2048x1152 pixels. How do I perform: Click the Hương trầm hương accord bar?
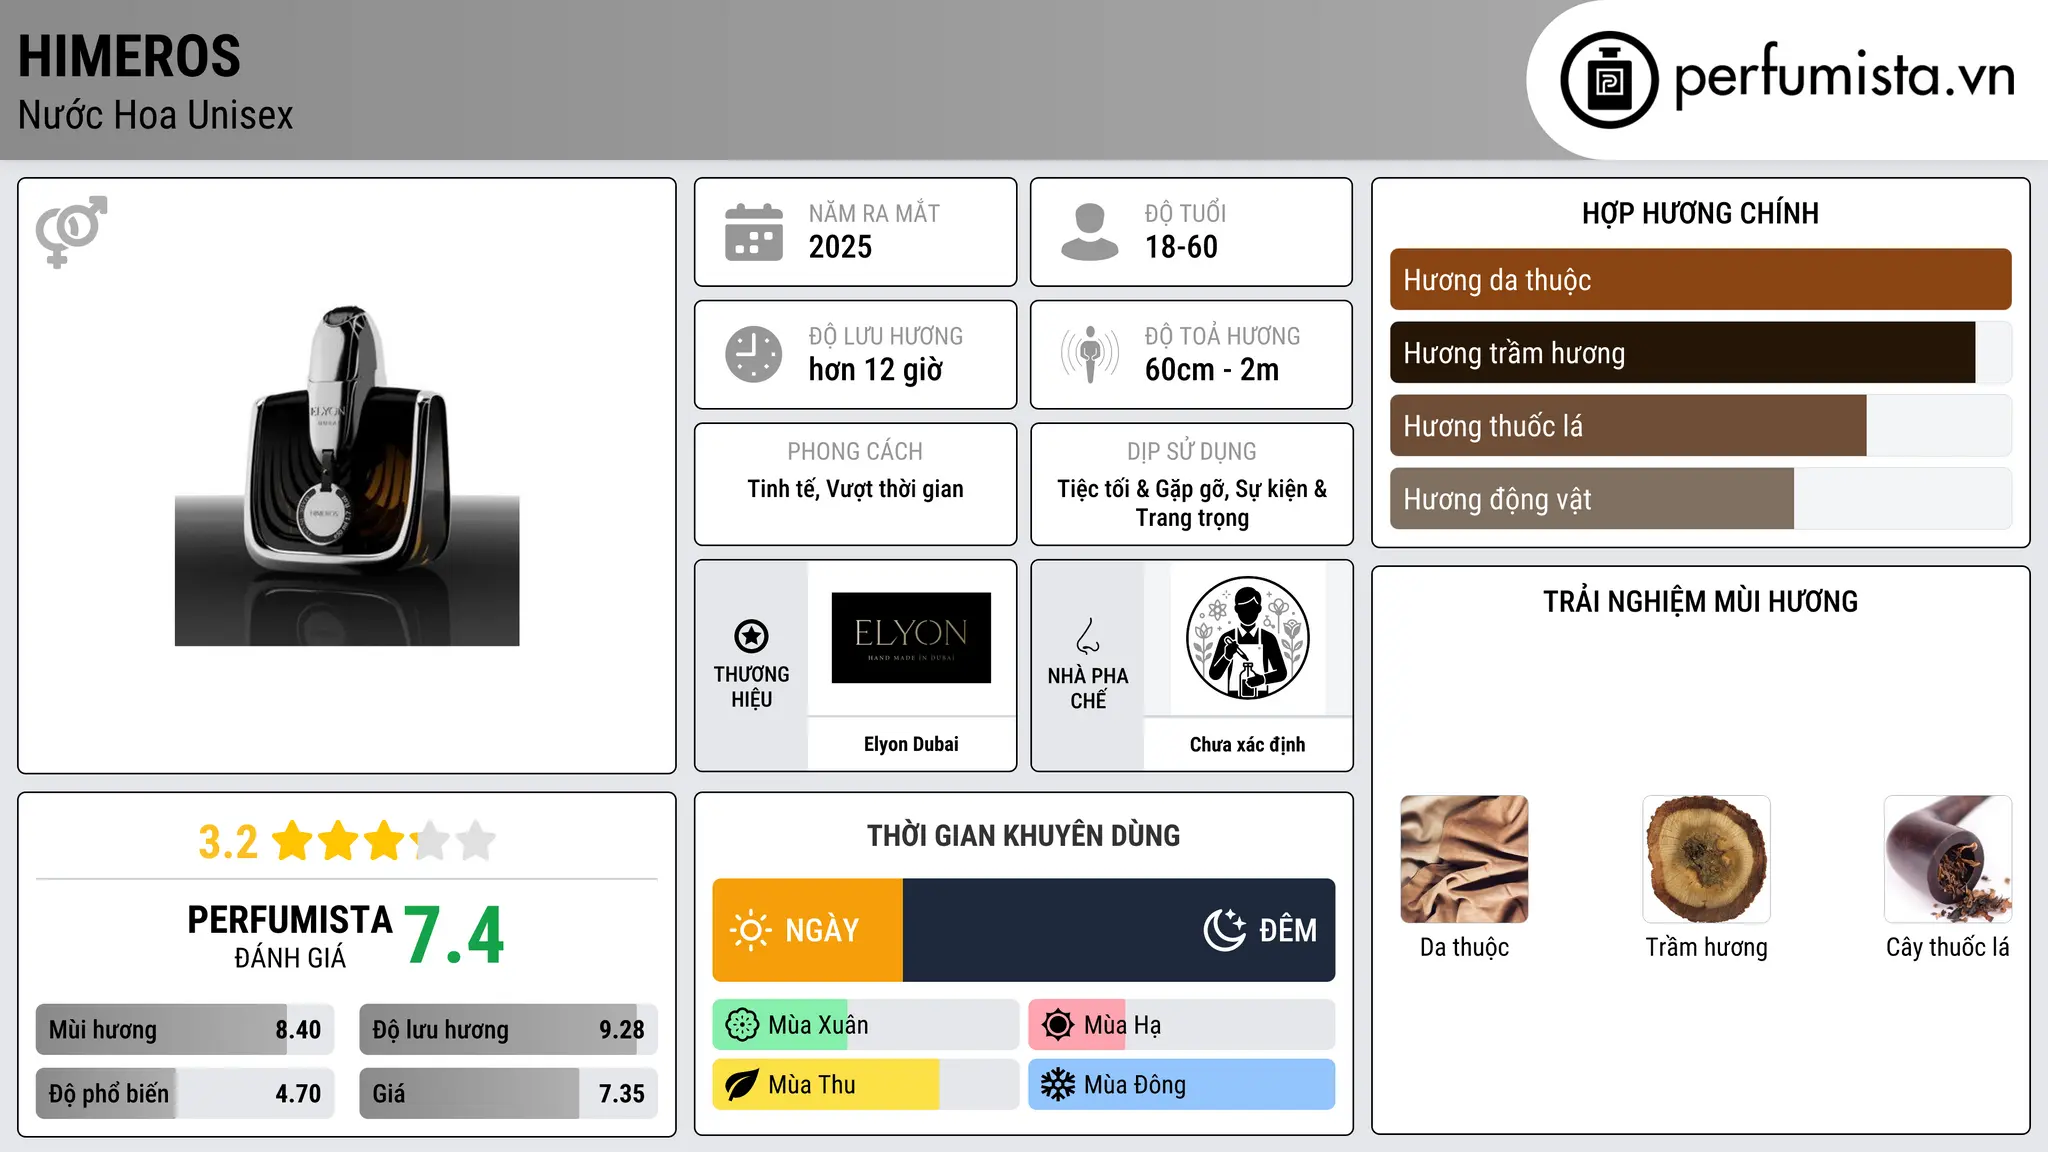(x=1700, y=353)
